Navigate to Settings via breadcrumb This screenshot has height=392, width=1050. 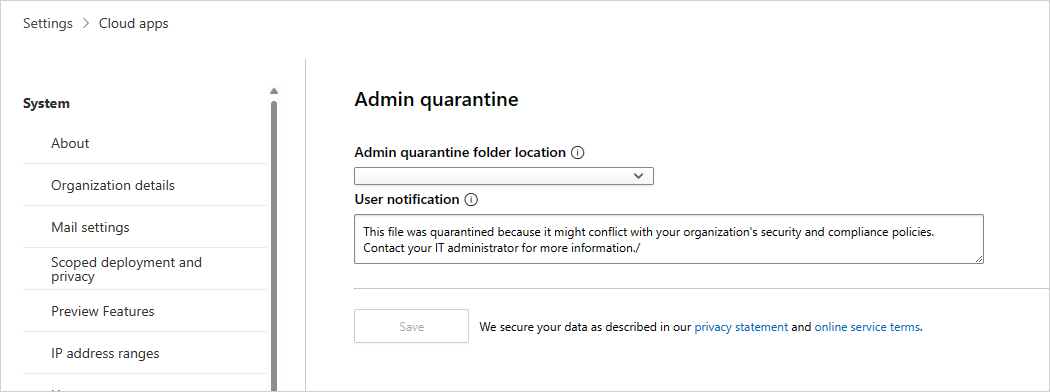[48, 23]
